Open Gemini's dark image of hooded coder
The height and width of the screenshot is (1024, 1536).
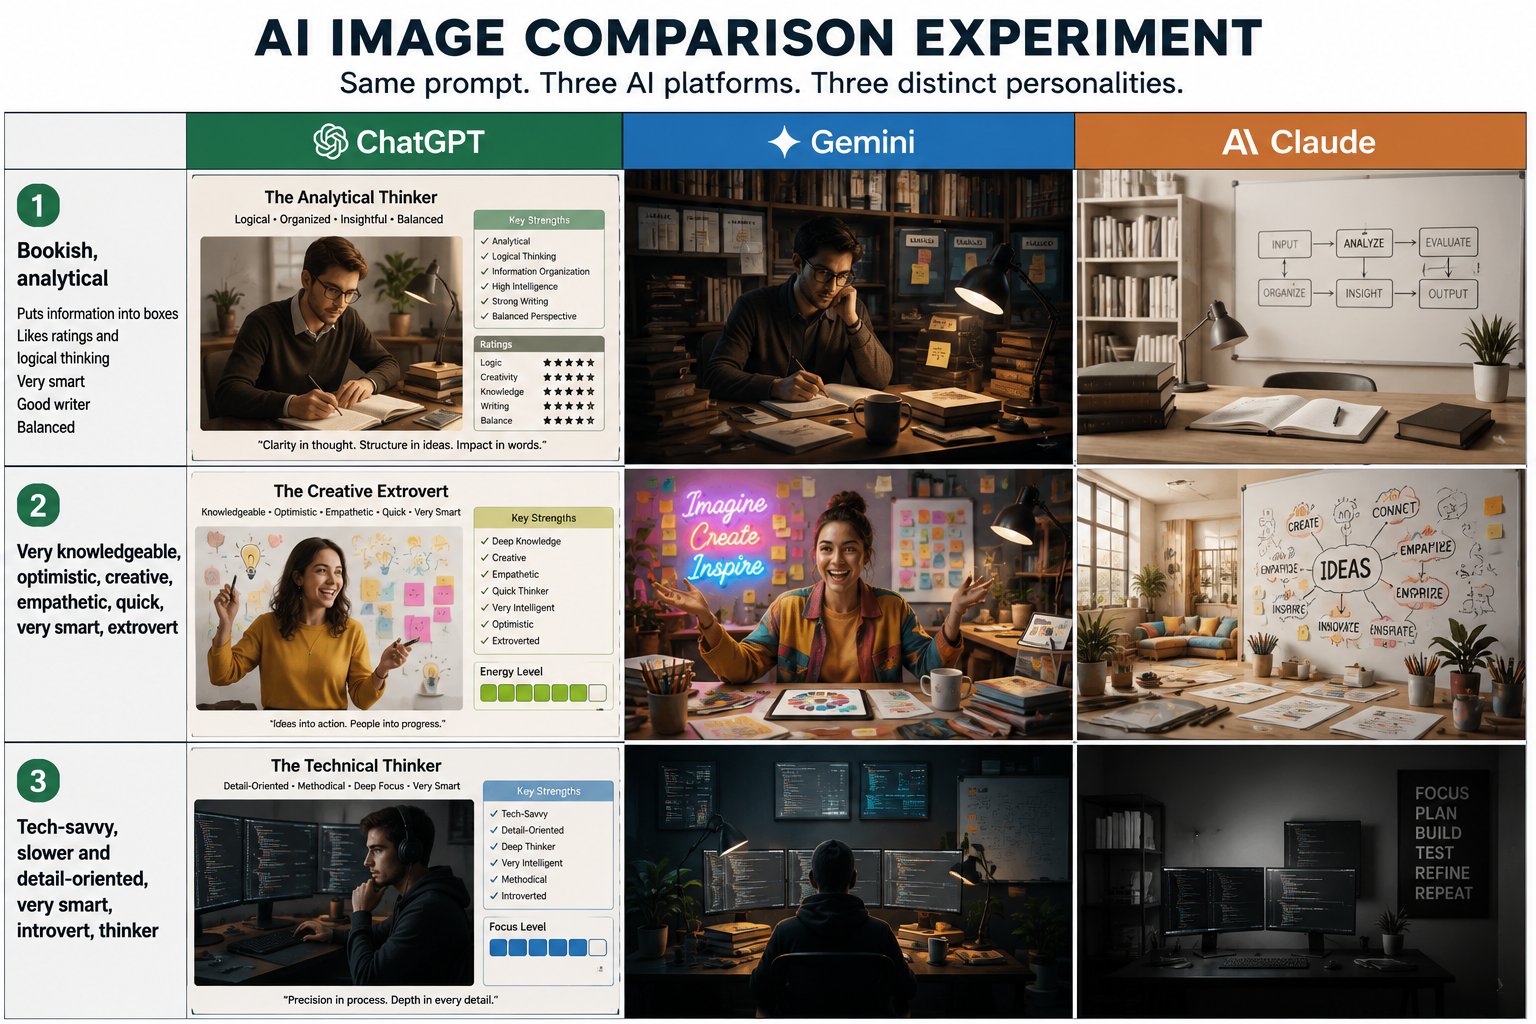(x=848, y=881)
